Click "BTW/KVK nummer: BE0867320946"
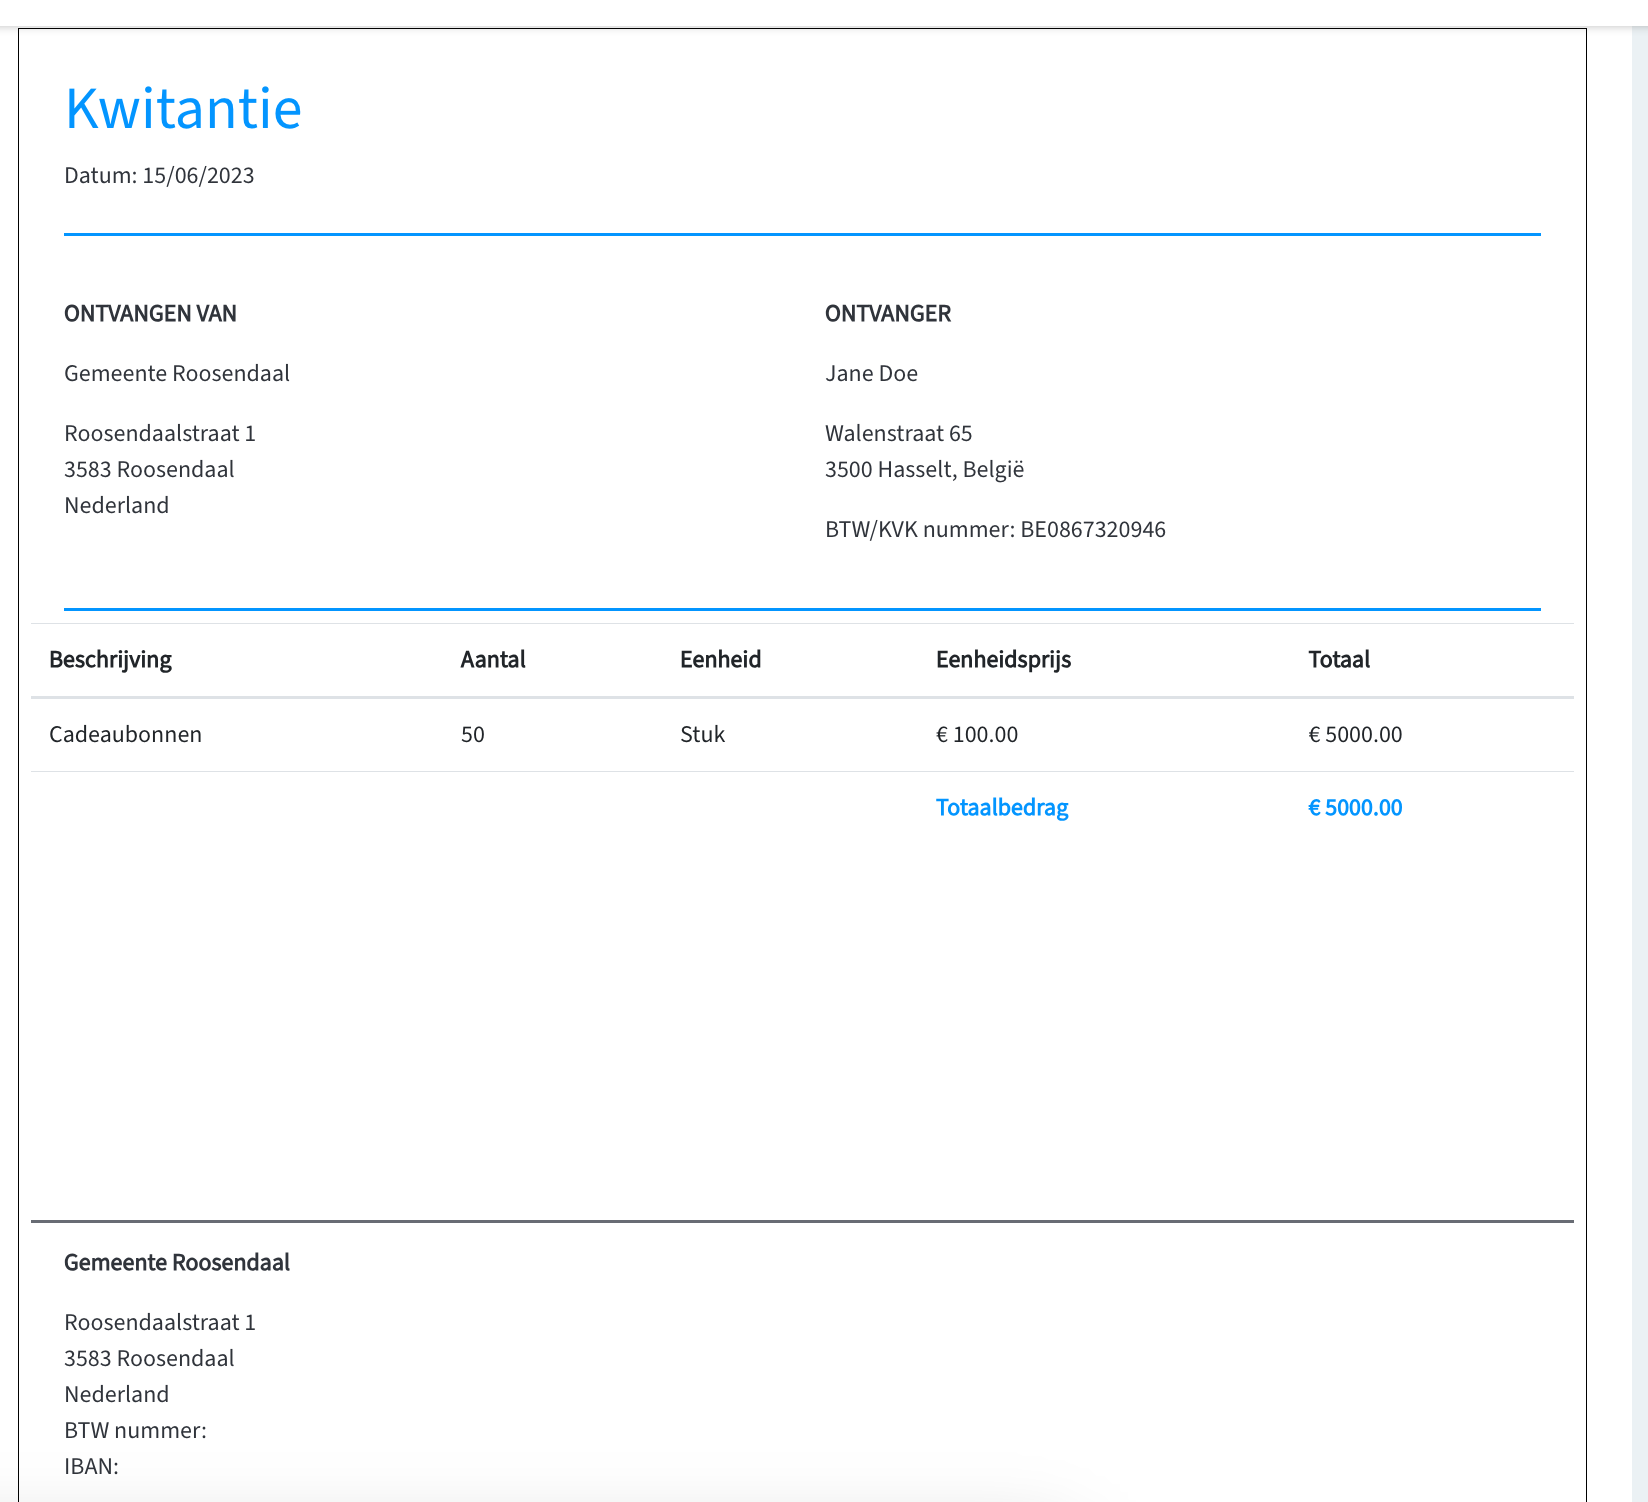Screen dimensions: 1648x1502 click(x=995, y=530)
